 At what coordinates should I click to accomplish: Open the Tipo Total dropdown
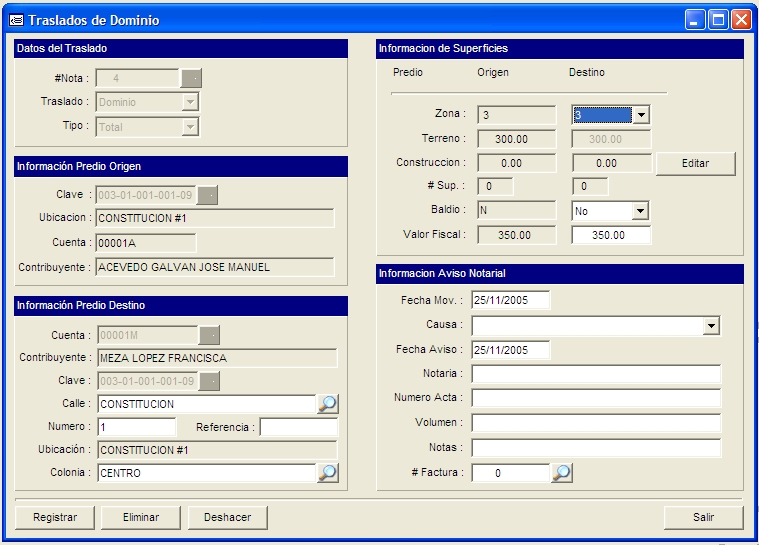(x=190, y=127)
